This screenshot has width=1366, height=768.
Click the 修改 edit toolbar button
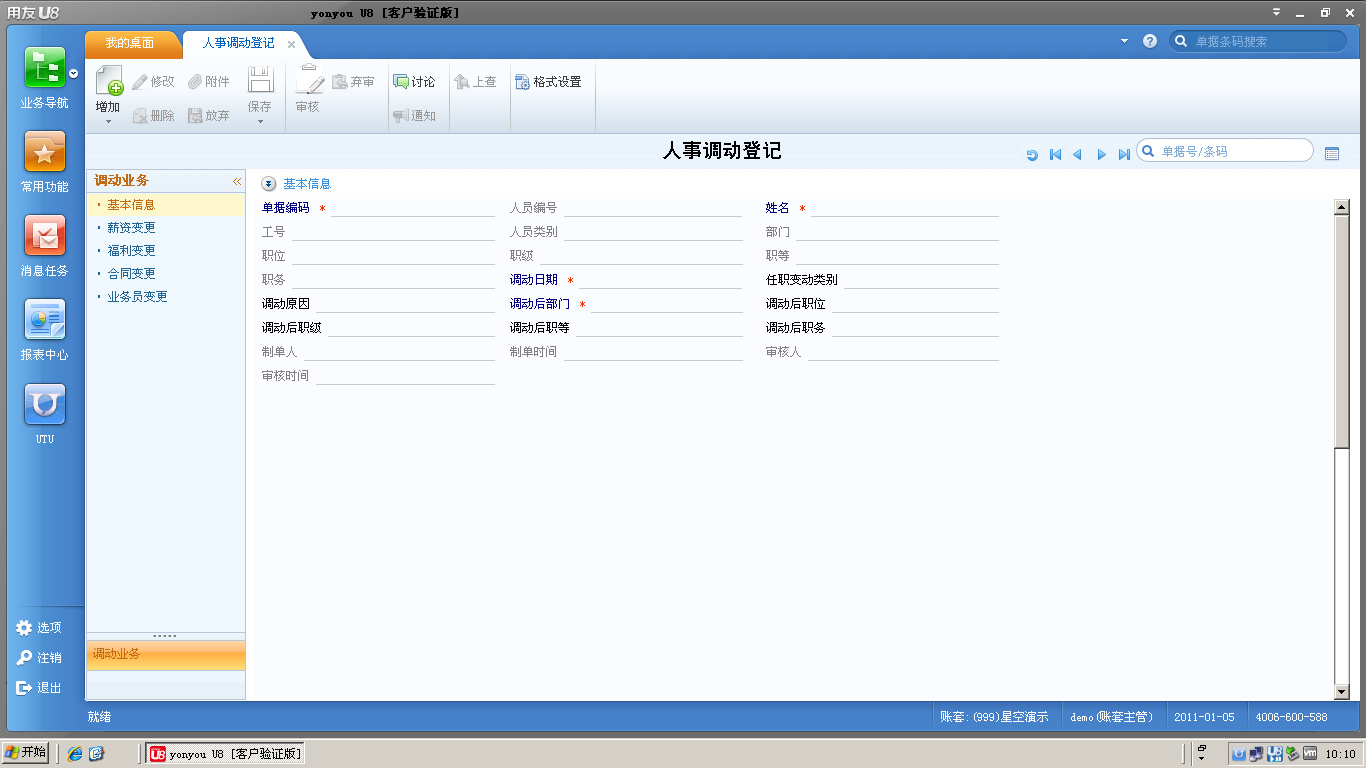pos(153,82)
